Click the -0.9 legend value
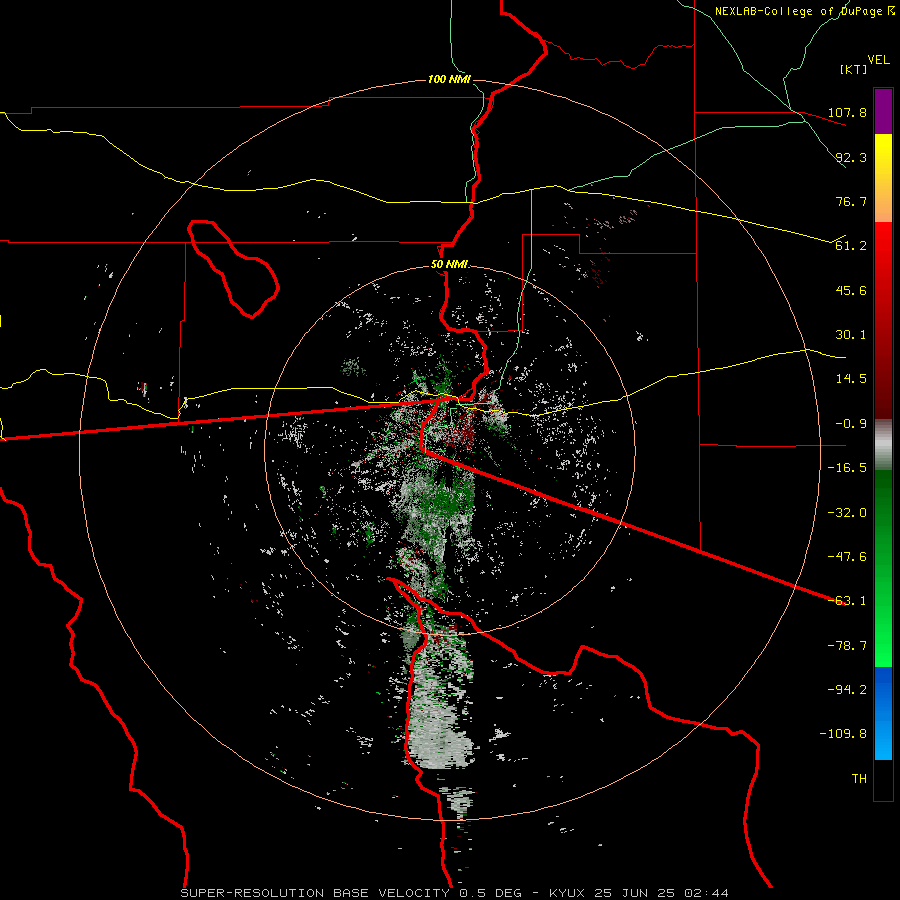This screenshot has width=900, height=900. [x=851, y=424]
